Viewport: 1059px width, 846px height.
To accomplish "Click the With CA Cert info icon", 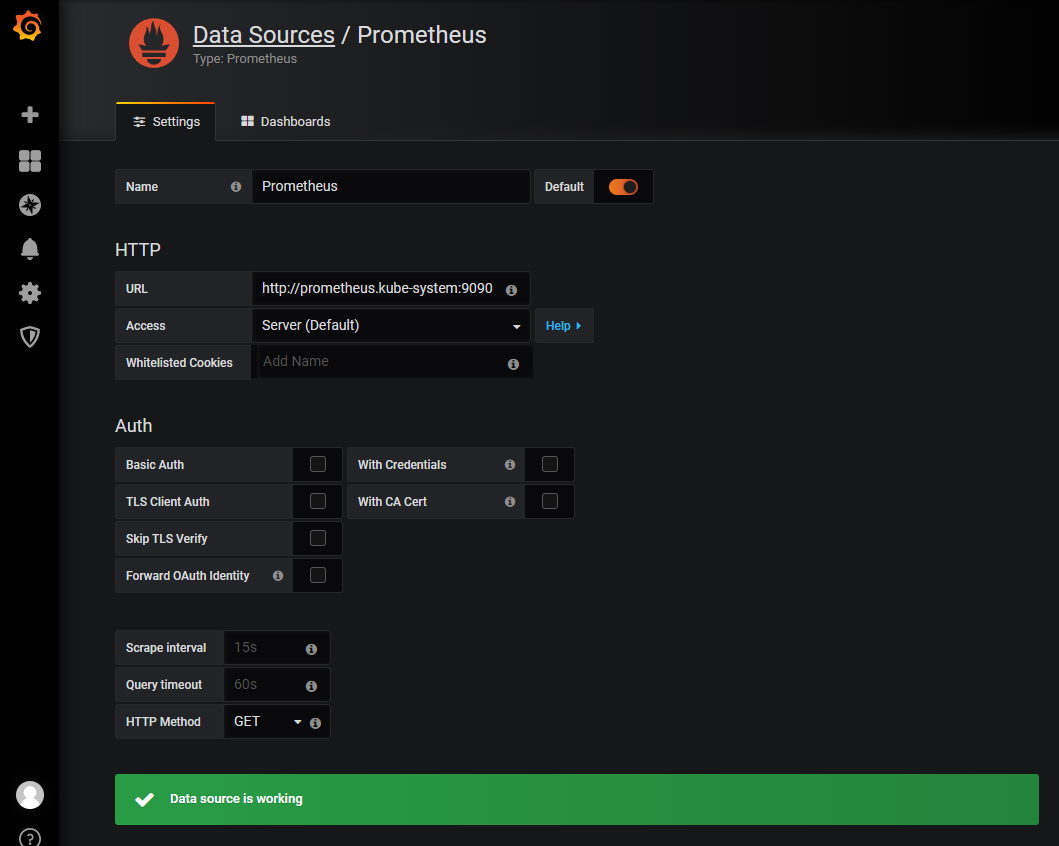I will 510,502.
